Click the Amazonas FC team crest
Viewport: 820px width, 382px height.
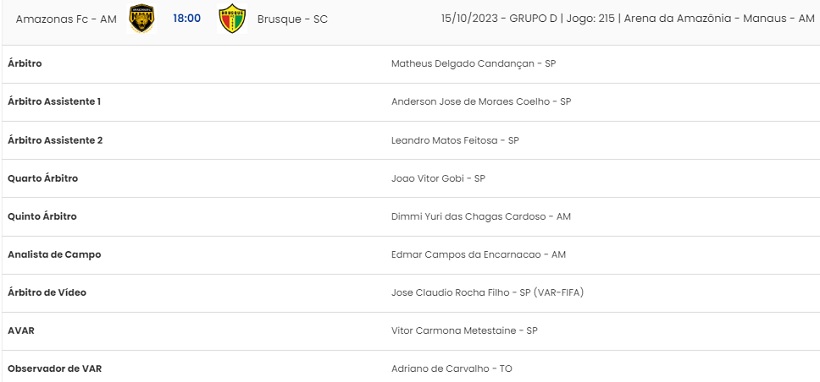pos(141,19)
